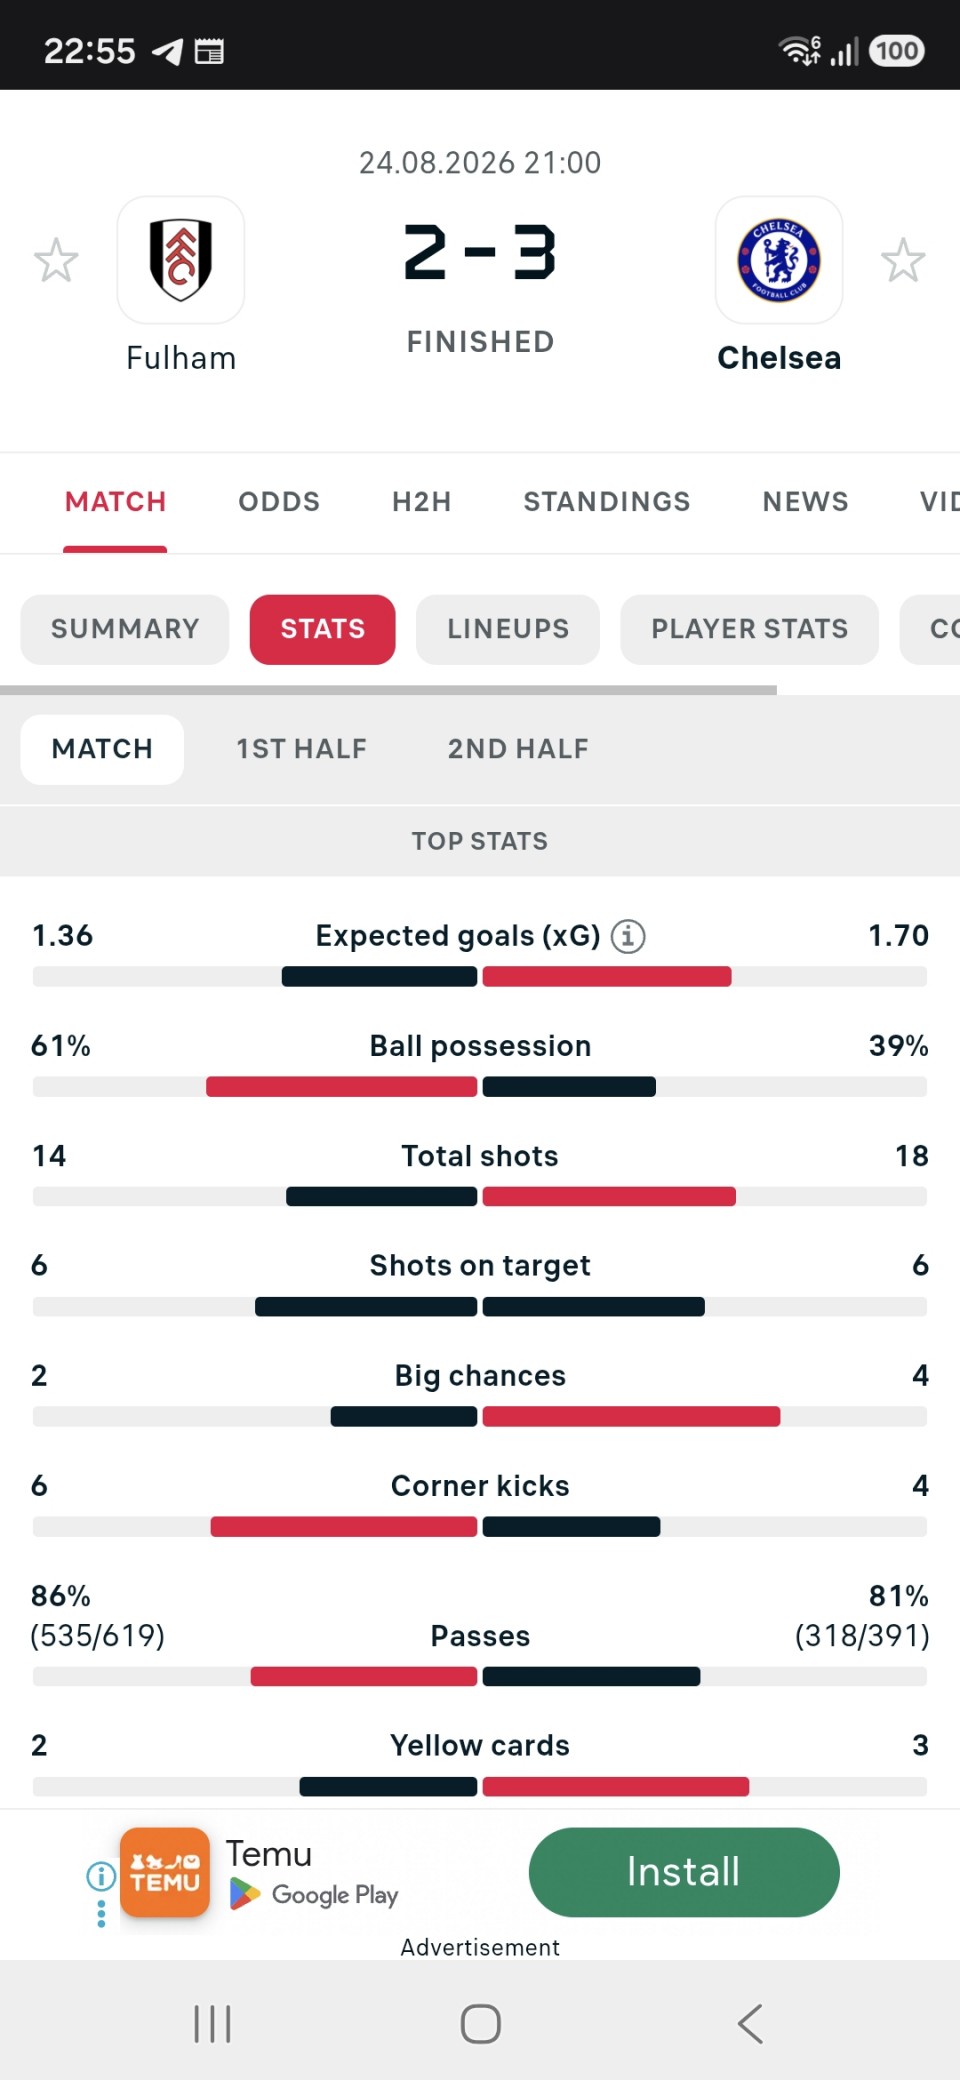The height and width of the screenshot is (2080, 960).
Task: Show 1ST HALF statistics
Action: point(301,749)
